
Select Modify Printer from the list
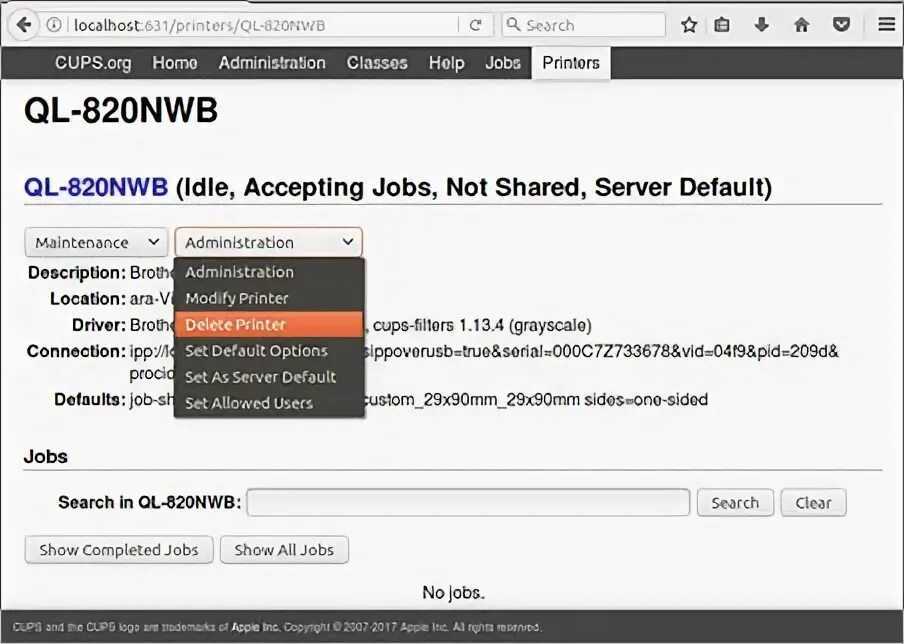click(269, 298)
